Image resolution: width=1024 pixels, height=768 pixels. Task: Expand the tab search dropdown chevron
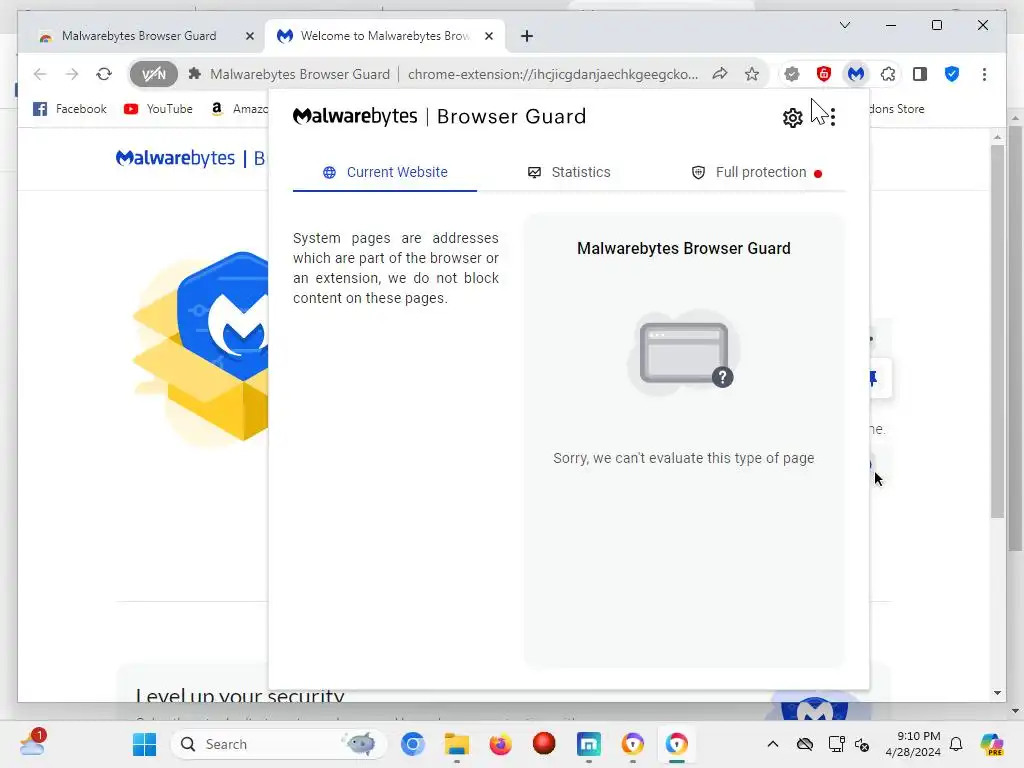[x=844, y=25]
